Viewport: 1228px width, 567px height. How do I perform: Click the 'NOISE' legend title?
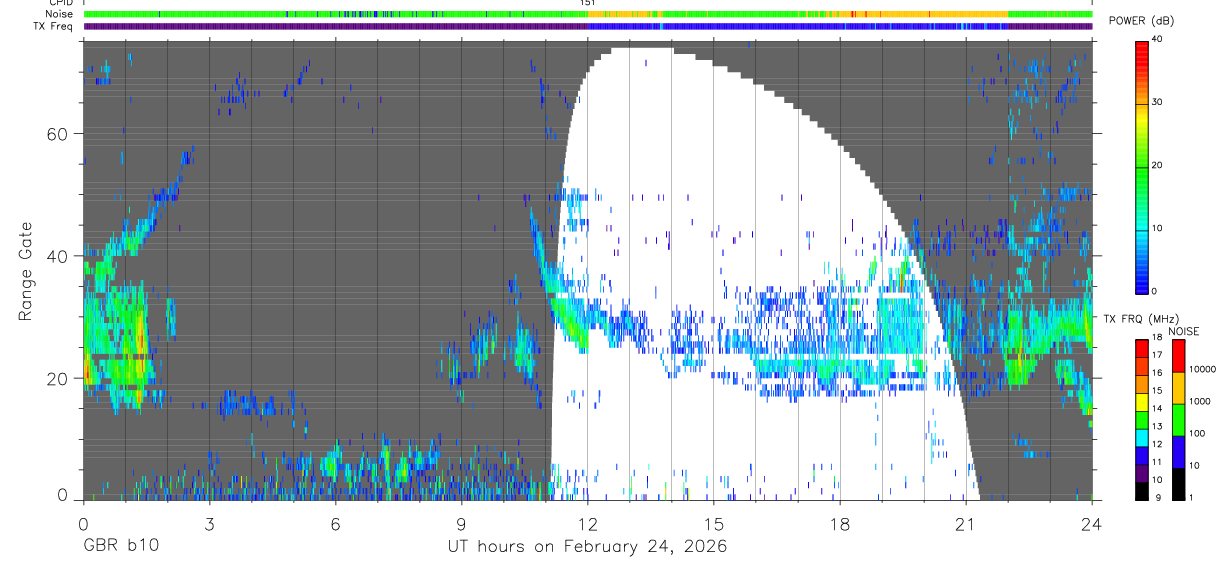pyautogui.click(x=1184, y=331)
